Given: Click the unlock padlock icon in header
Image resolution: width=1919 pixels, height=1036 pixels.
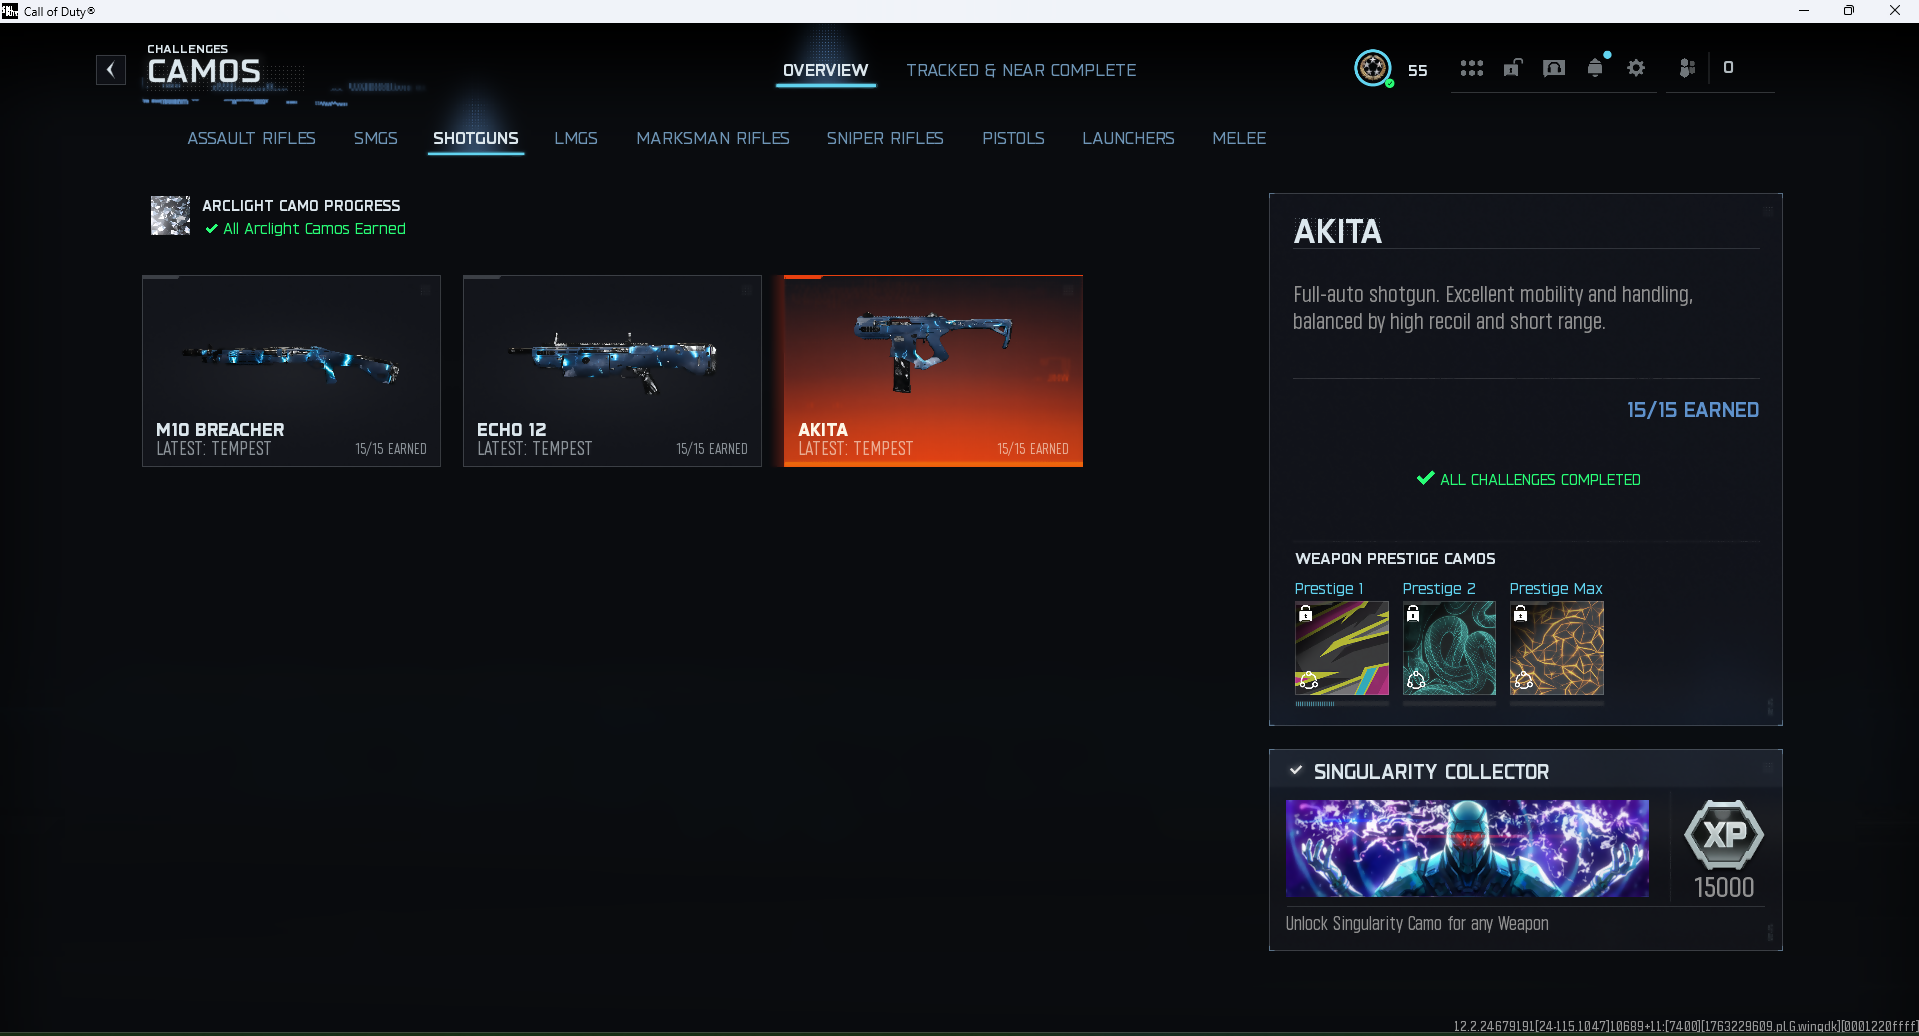Looking at the screenshot, I should [x=1513, y=68].
